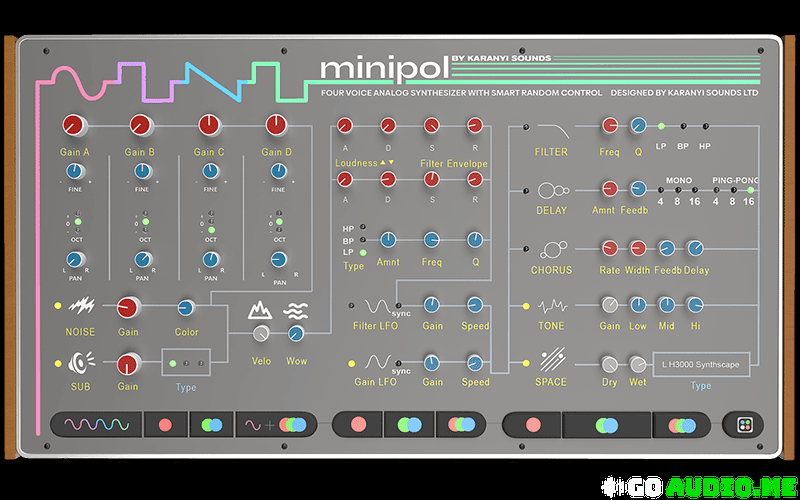This screenshot has height=500, width=800.
Task: Click the Gain C knob
Action: point(210,125)
